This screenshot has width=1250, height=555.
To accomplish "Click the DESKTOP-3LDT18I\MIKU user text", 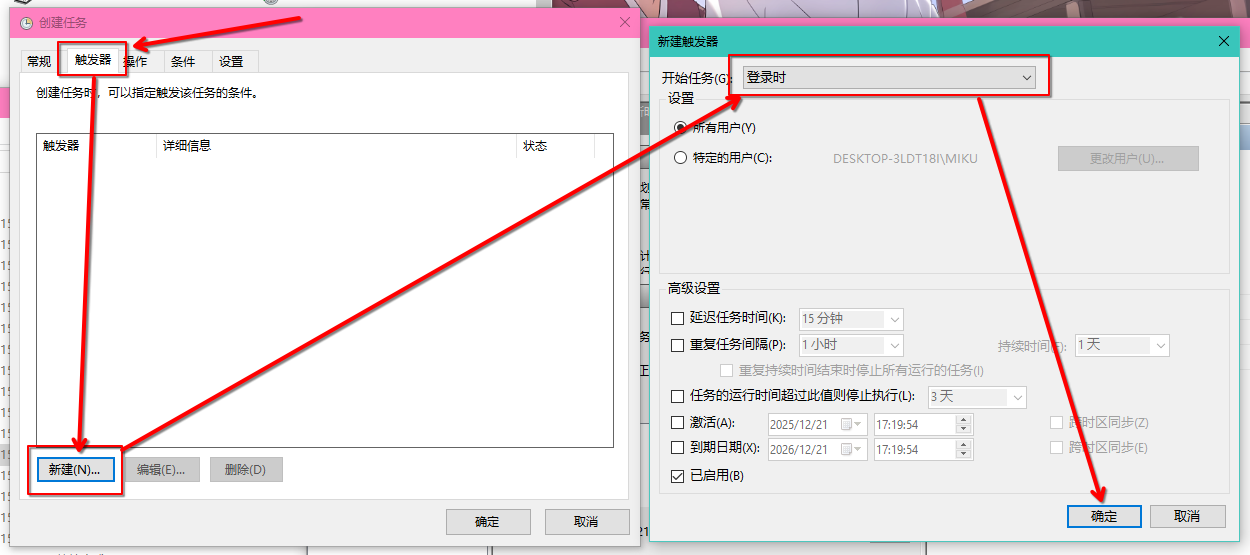I will [x=905, y=158].
